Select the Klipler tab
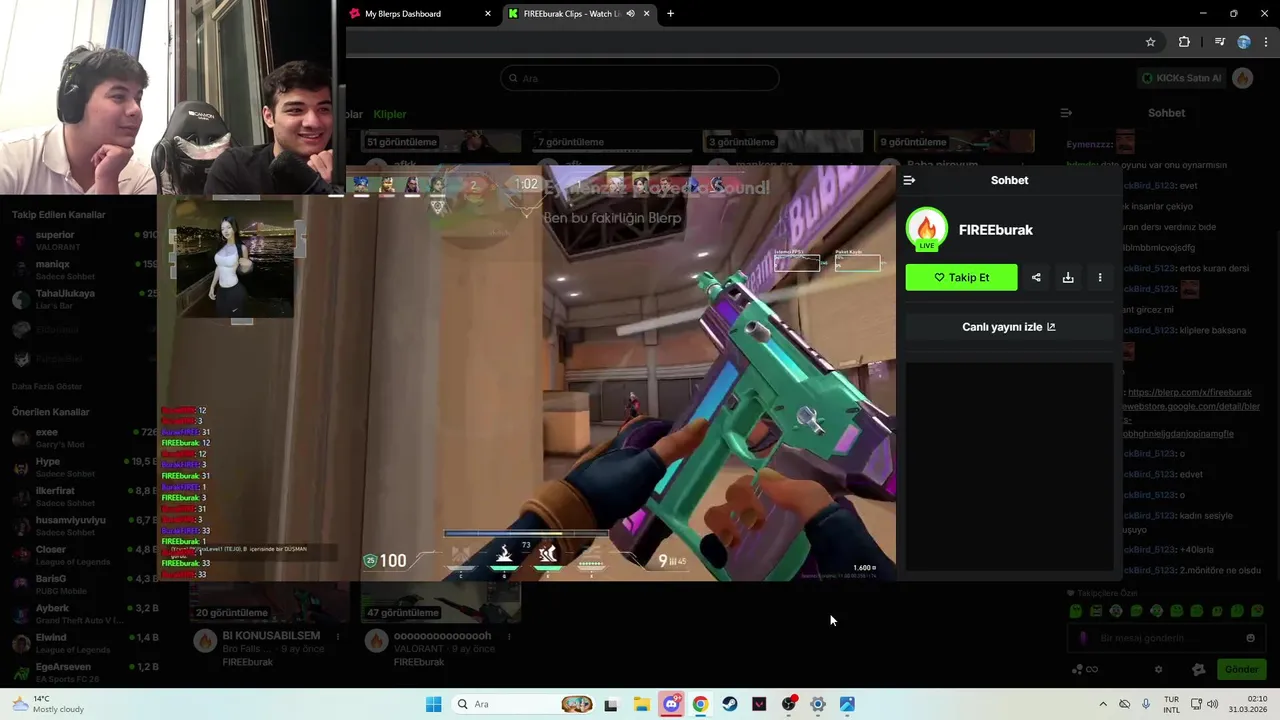Screen dimensions: 1280x720 390,114
